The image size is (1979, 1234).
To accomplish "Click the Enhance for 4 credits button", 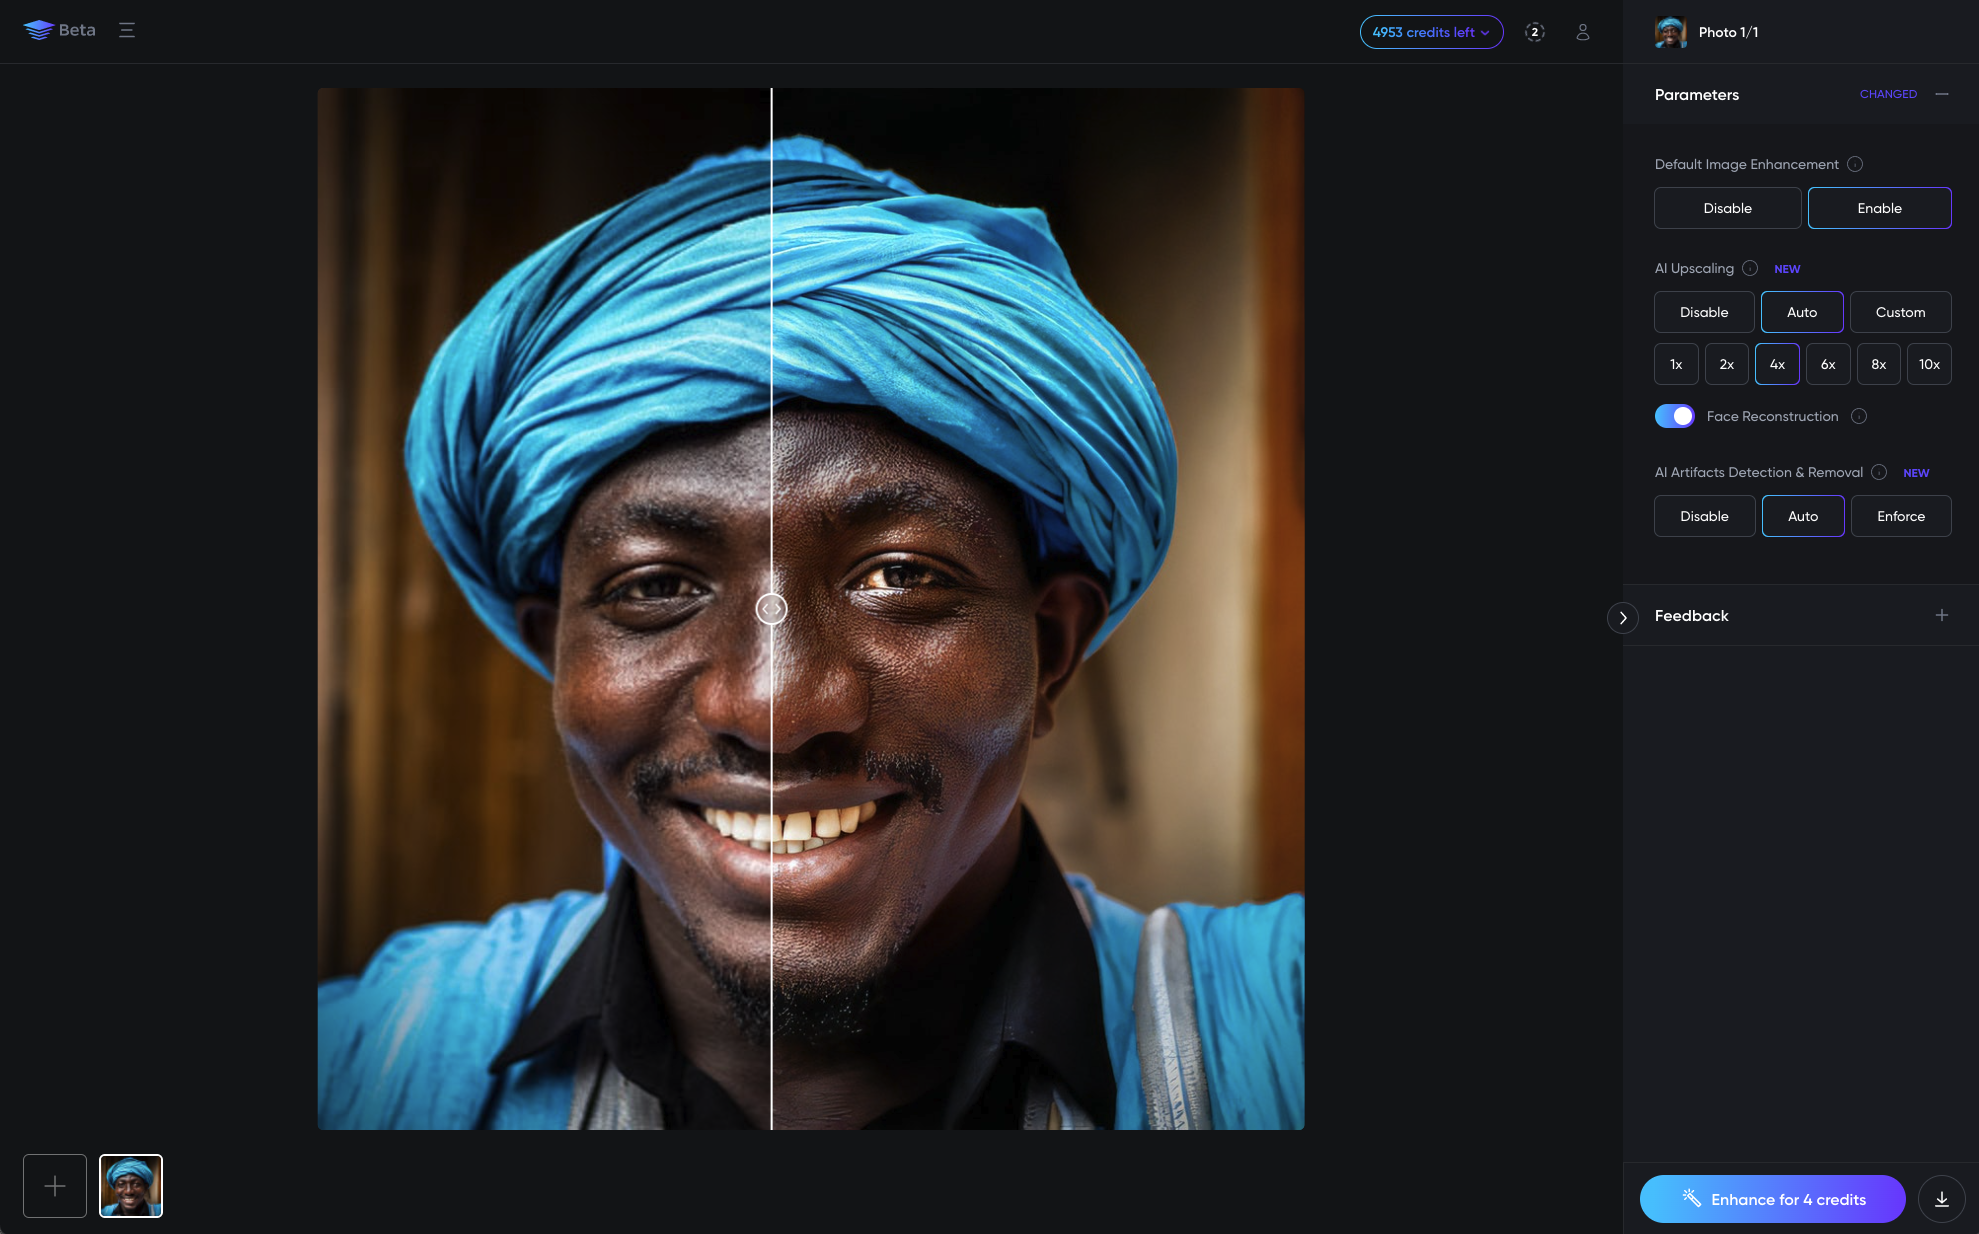I will [x=1773, y=1198].
